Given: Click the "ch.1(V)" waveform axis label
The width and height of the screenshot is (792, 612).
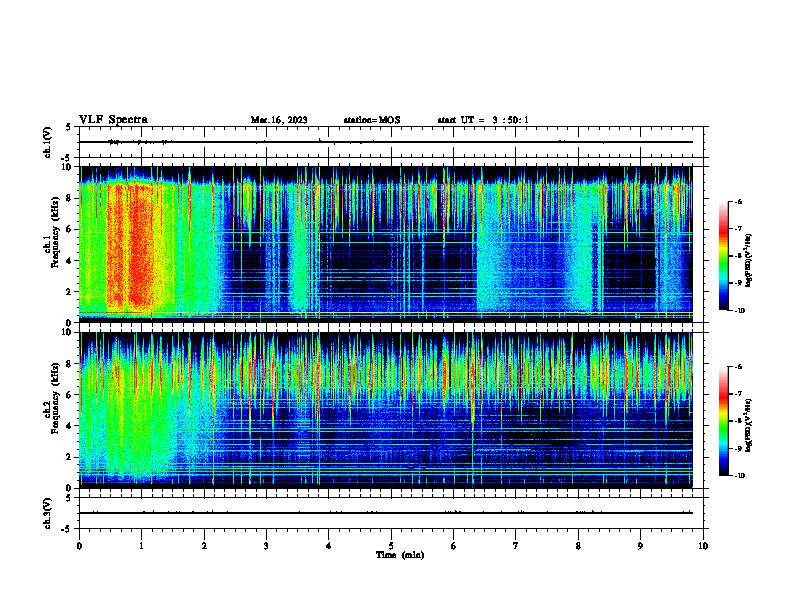Looking at the screenshot, I should coord(48,142).
